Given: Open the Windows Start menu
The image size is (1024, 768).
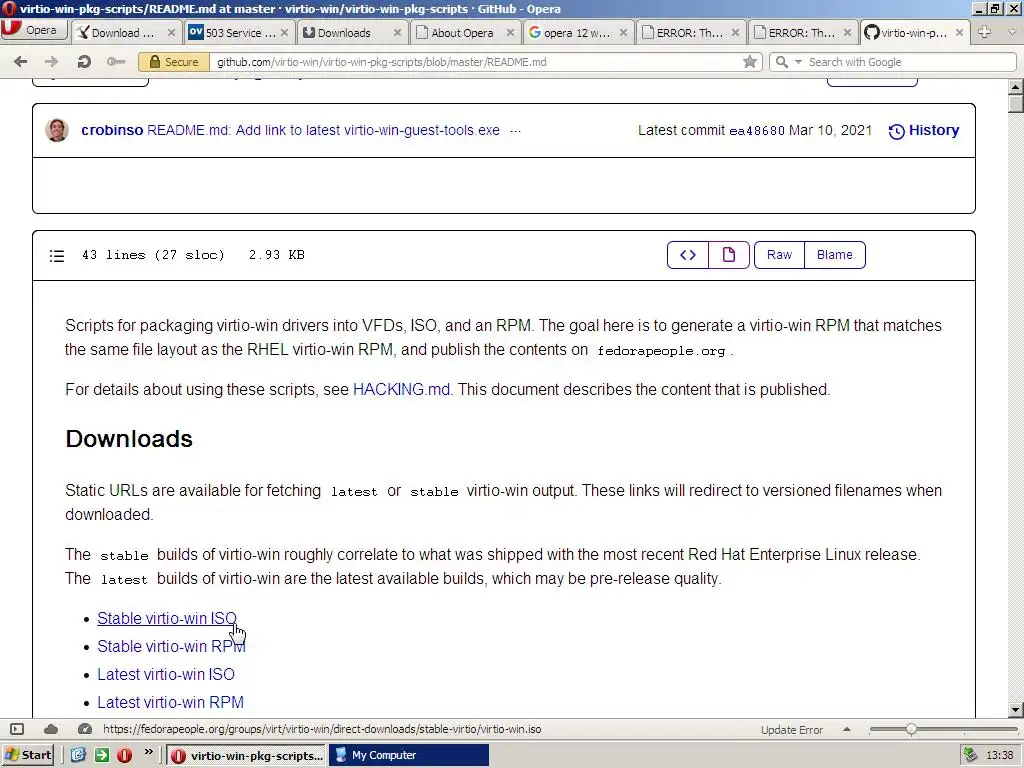Looking at the screenshot, I should (x=28, y=755).
